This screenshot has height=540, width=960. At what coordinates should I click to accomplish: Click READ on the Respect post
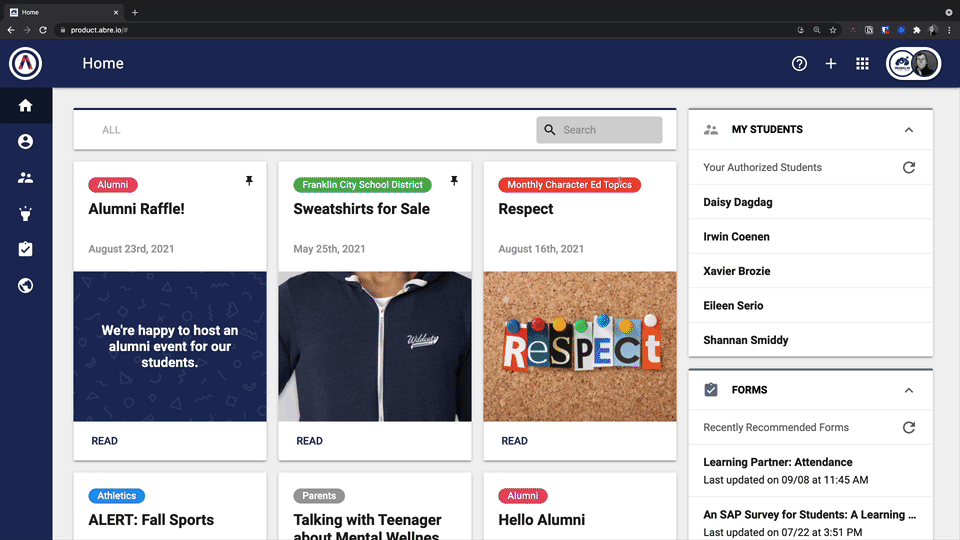click(x=514, y=441)
